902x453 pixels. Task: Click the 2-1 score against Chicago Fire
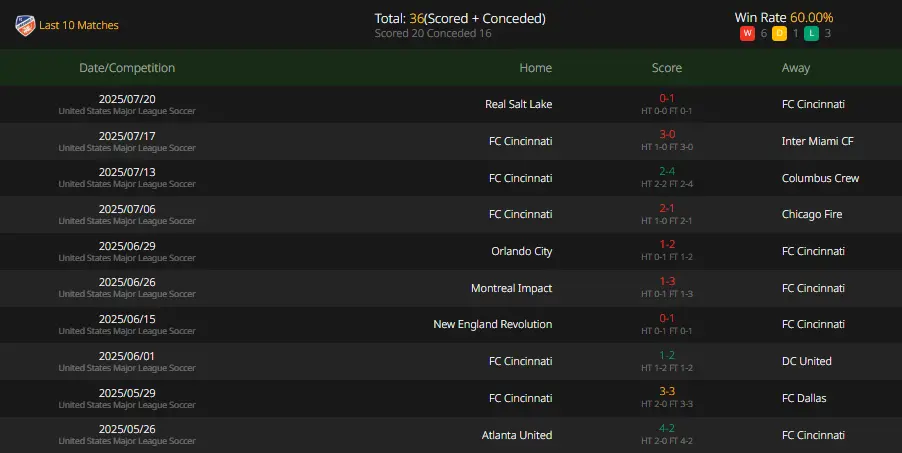click(667, 208)
